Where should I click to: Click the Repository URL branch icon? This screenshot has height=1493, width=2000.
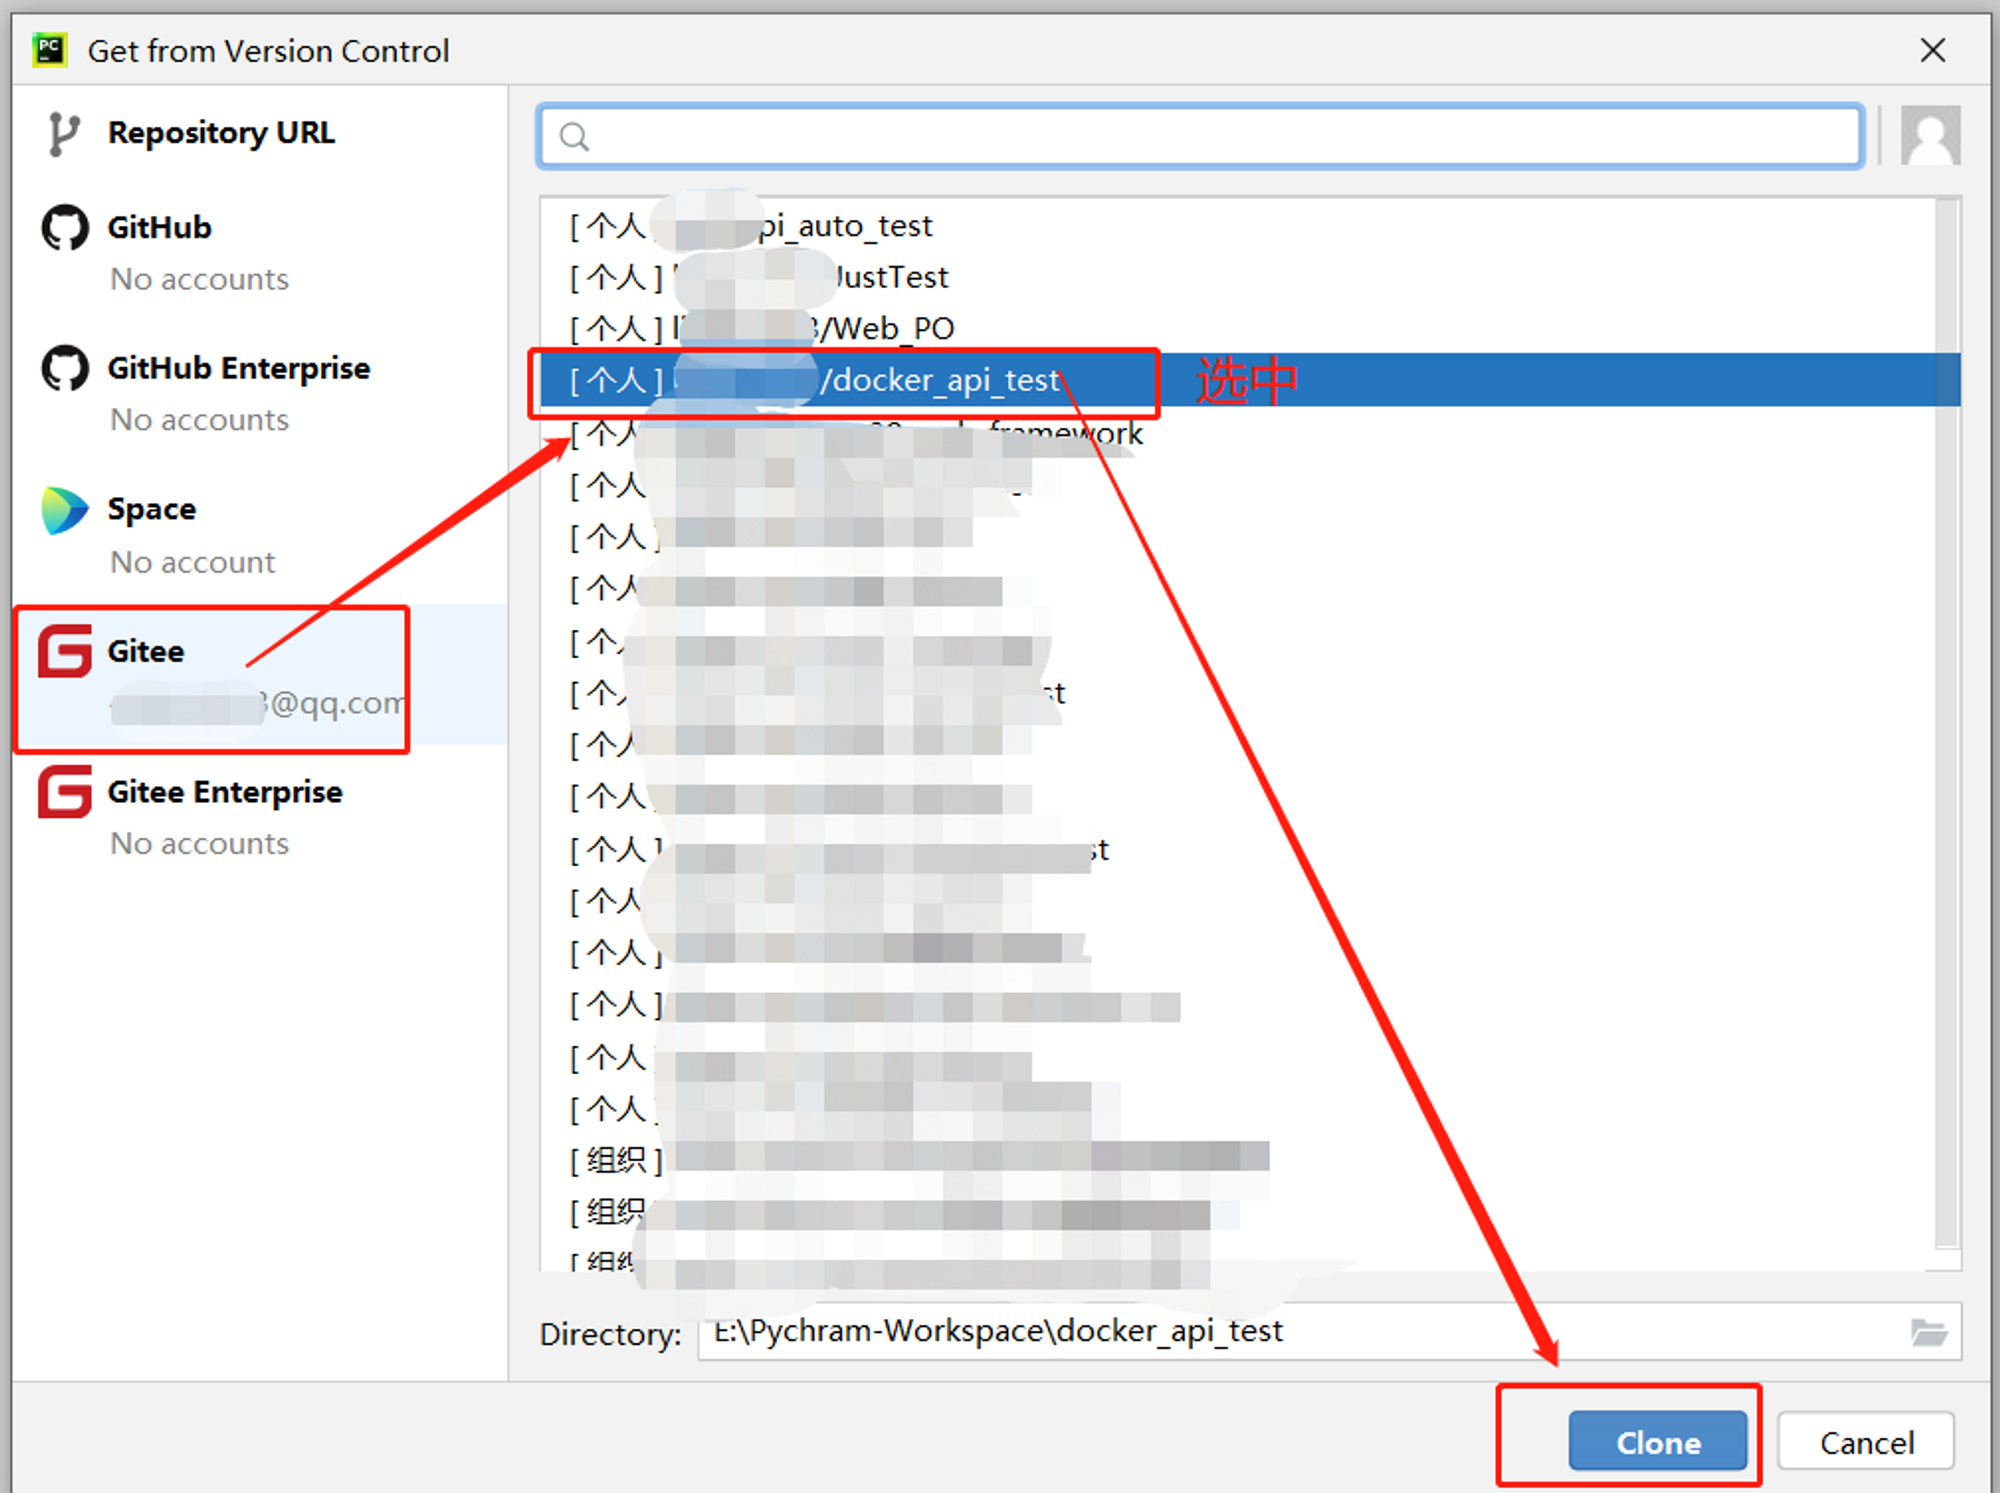[63, 133]
